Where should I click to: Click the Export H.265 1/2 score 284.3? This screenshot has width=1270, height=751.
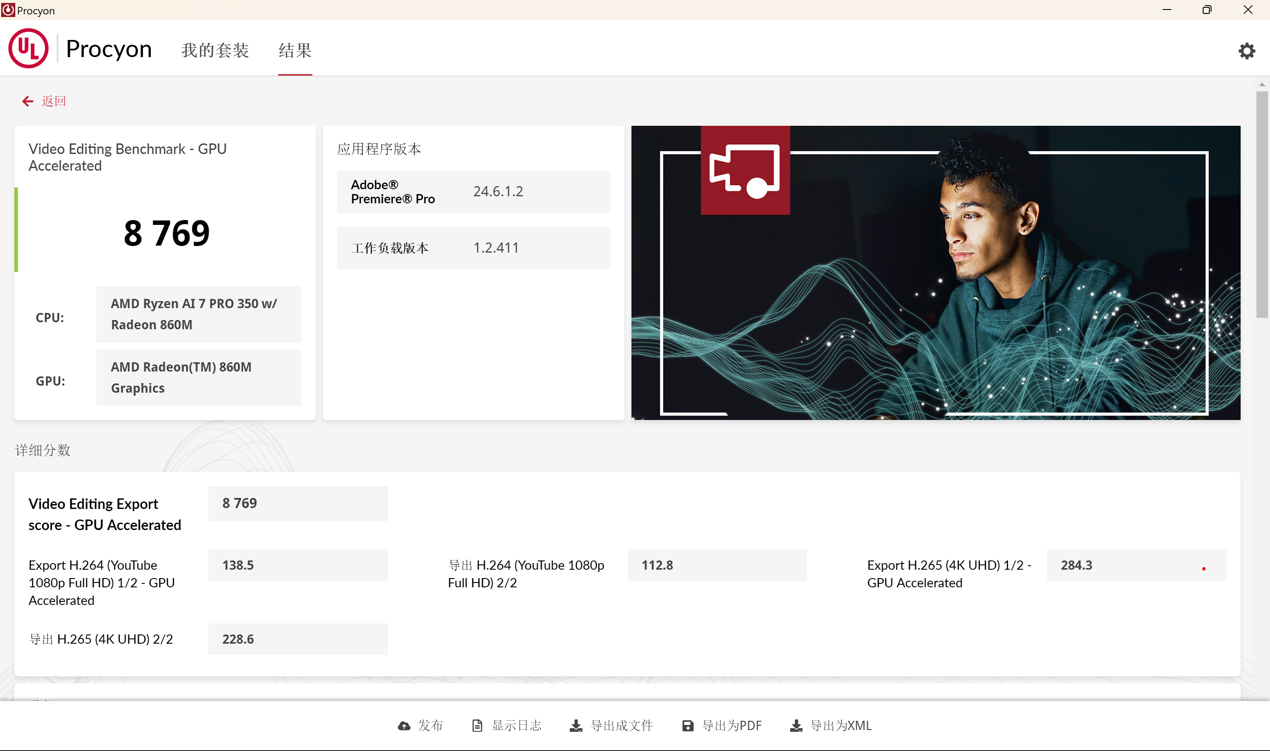[x=1135, y=566]
